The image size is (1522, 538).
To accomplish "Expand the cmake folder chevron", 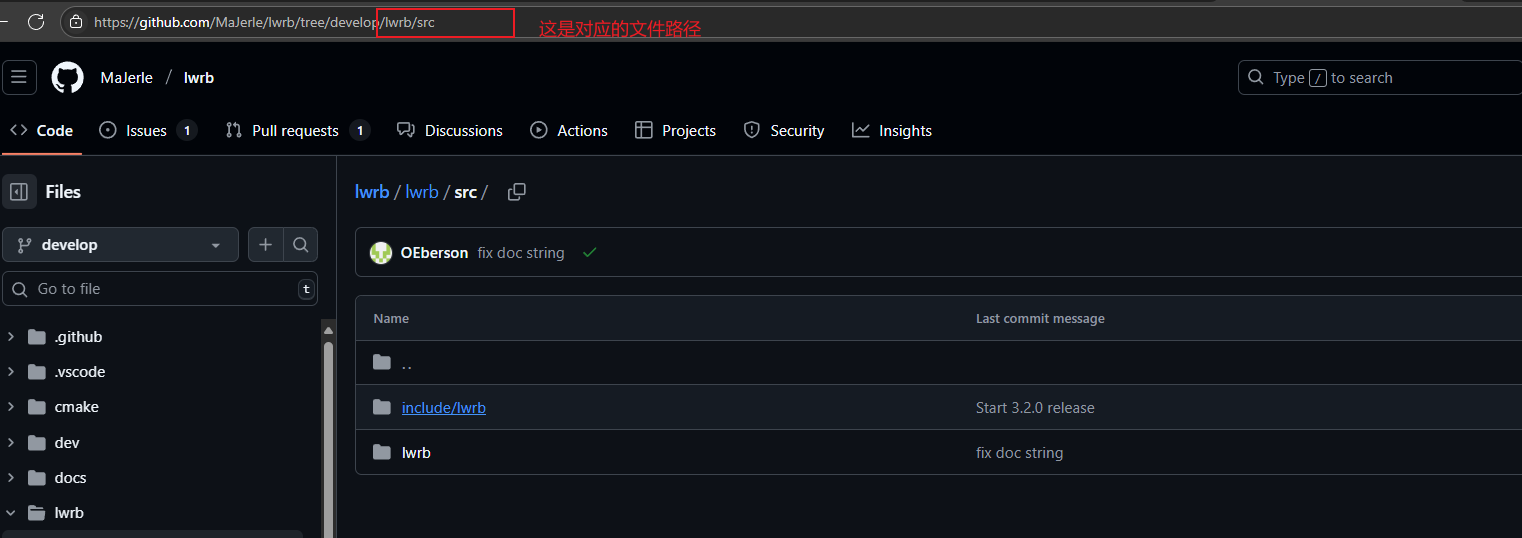I will (x=11, y=407).
